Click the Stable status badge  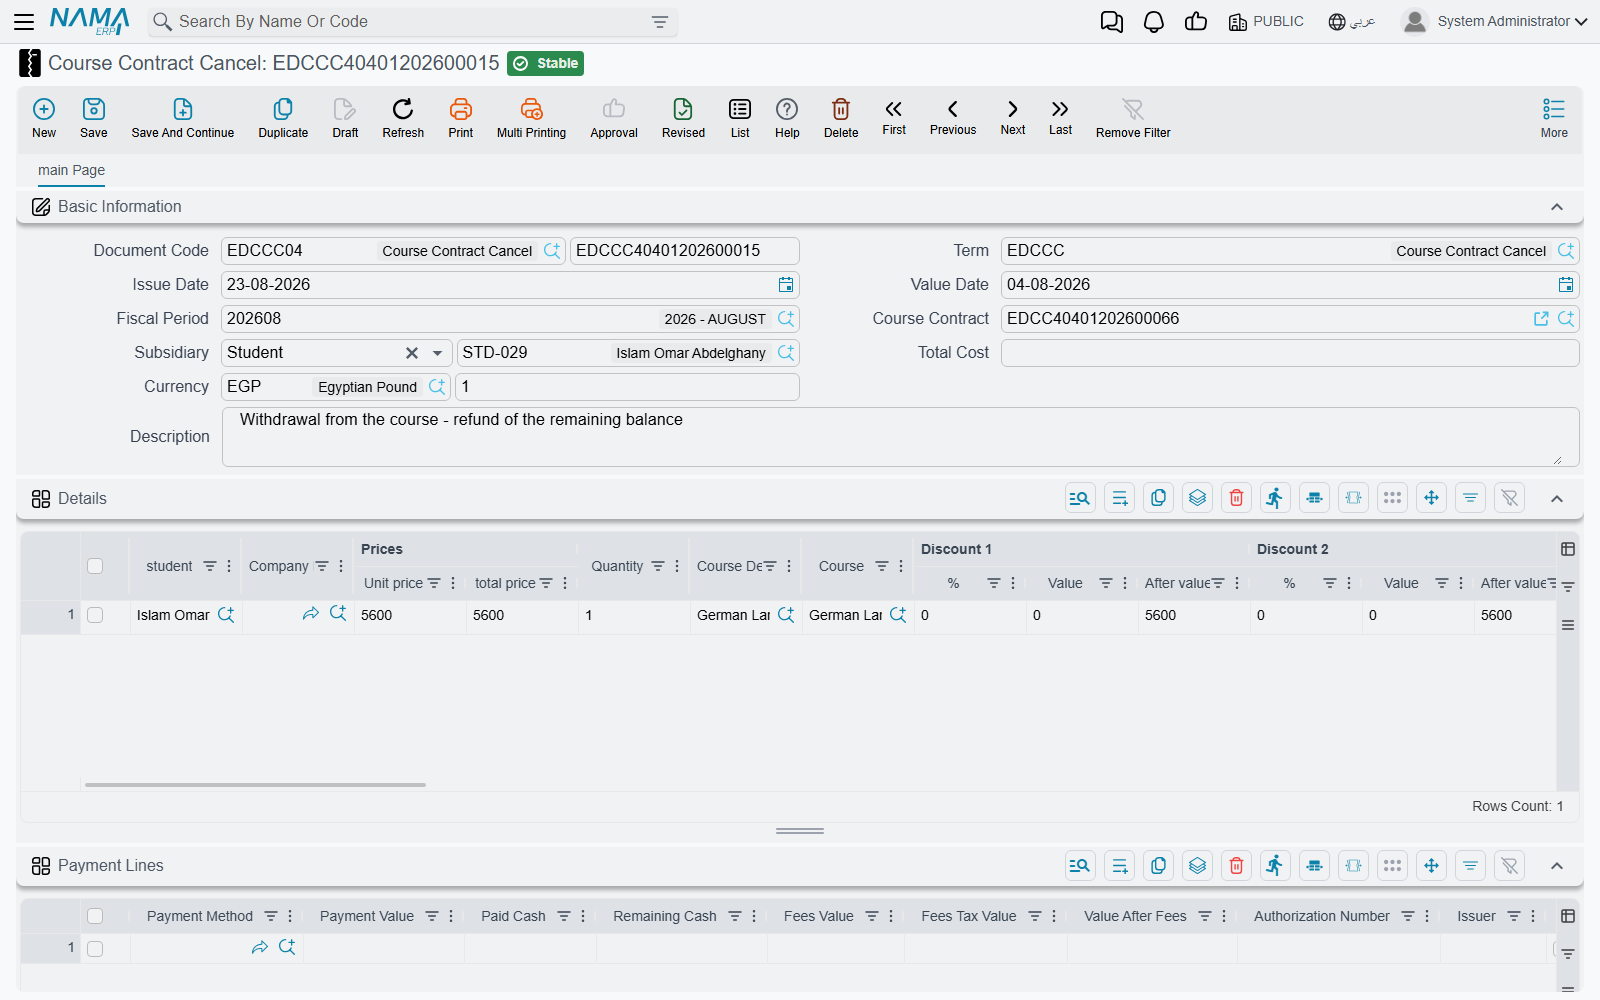(x=545, y=63)
